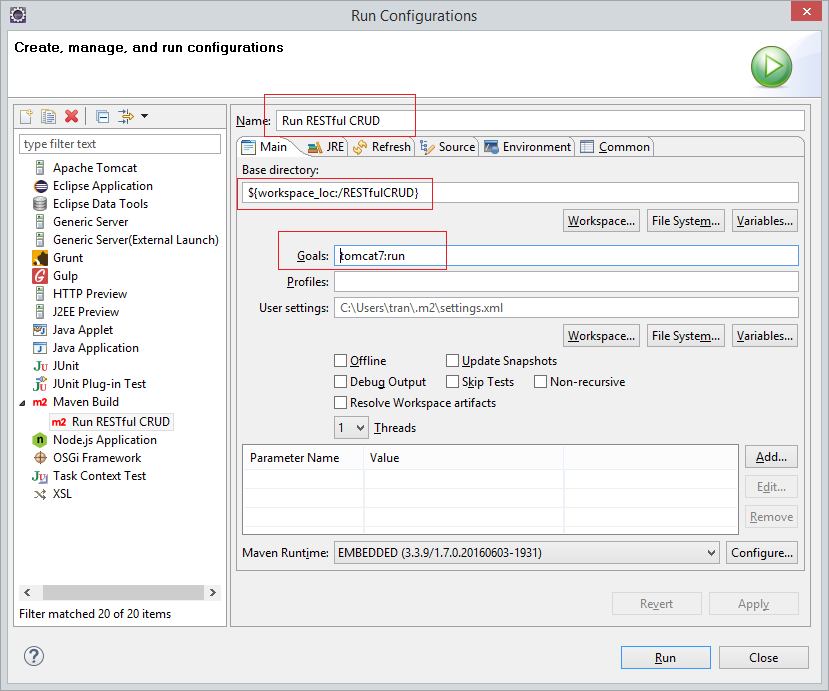This screenshot has width=829, height=691.
Task: Enable the Debug Output checkbox
Action: [340, 382]
